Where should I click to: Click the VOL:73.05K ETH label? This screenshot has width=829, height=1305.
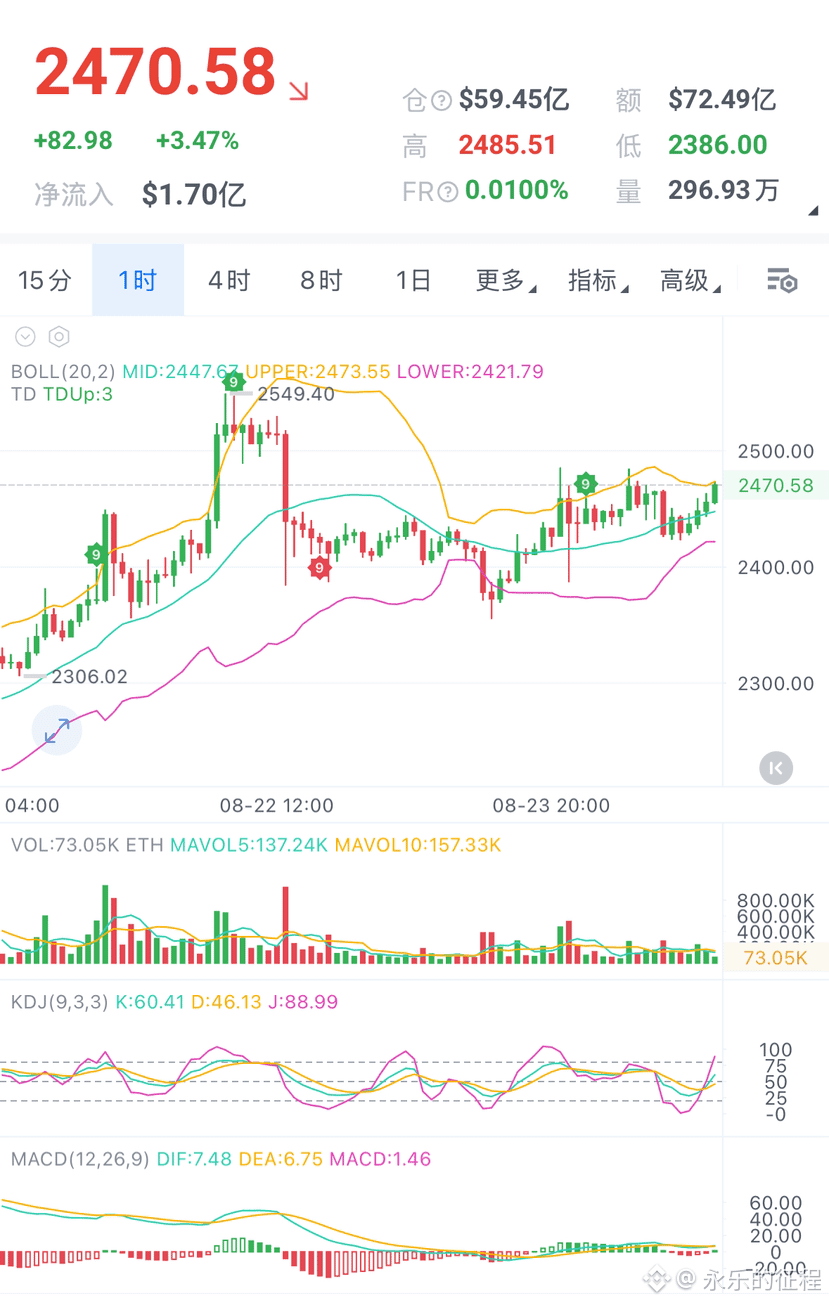coord(88,845)
